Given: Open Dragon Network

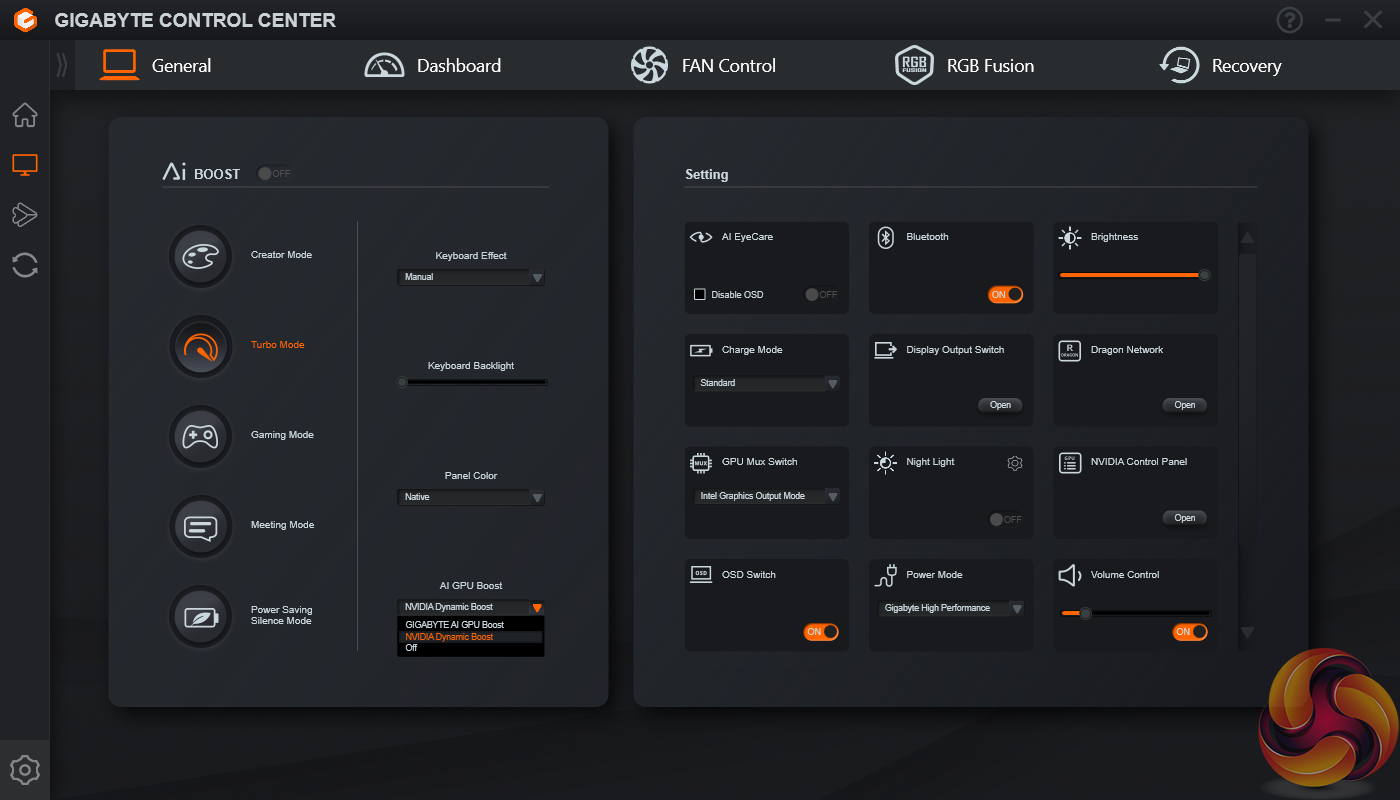Looking at the screenshot, I should click(x=1185, y=405).
